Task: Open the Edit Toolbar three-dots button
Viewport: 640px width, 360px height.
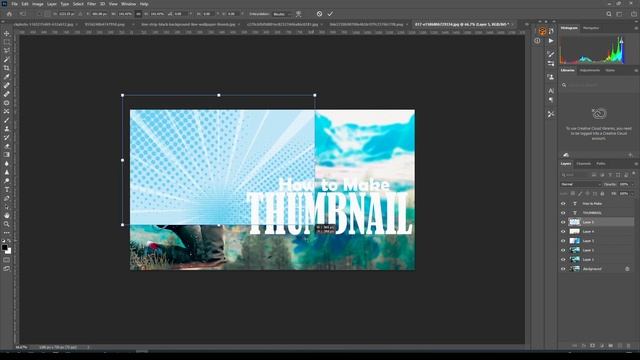Action: tap(7, 233)
